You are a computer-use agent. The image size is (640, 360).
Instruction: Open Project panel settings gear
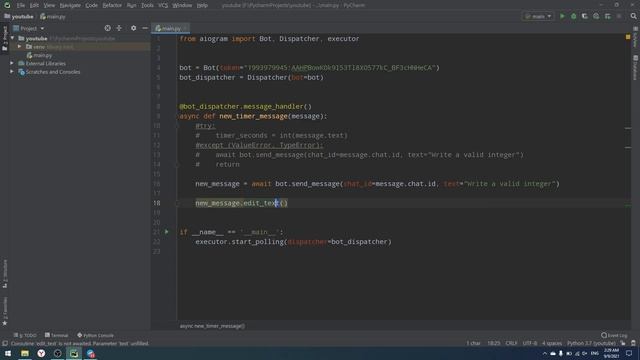(133, 28)
